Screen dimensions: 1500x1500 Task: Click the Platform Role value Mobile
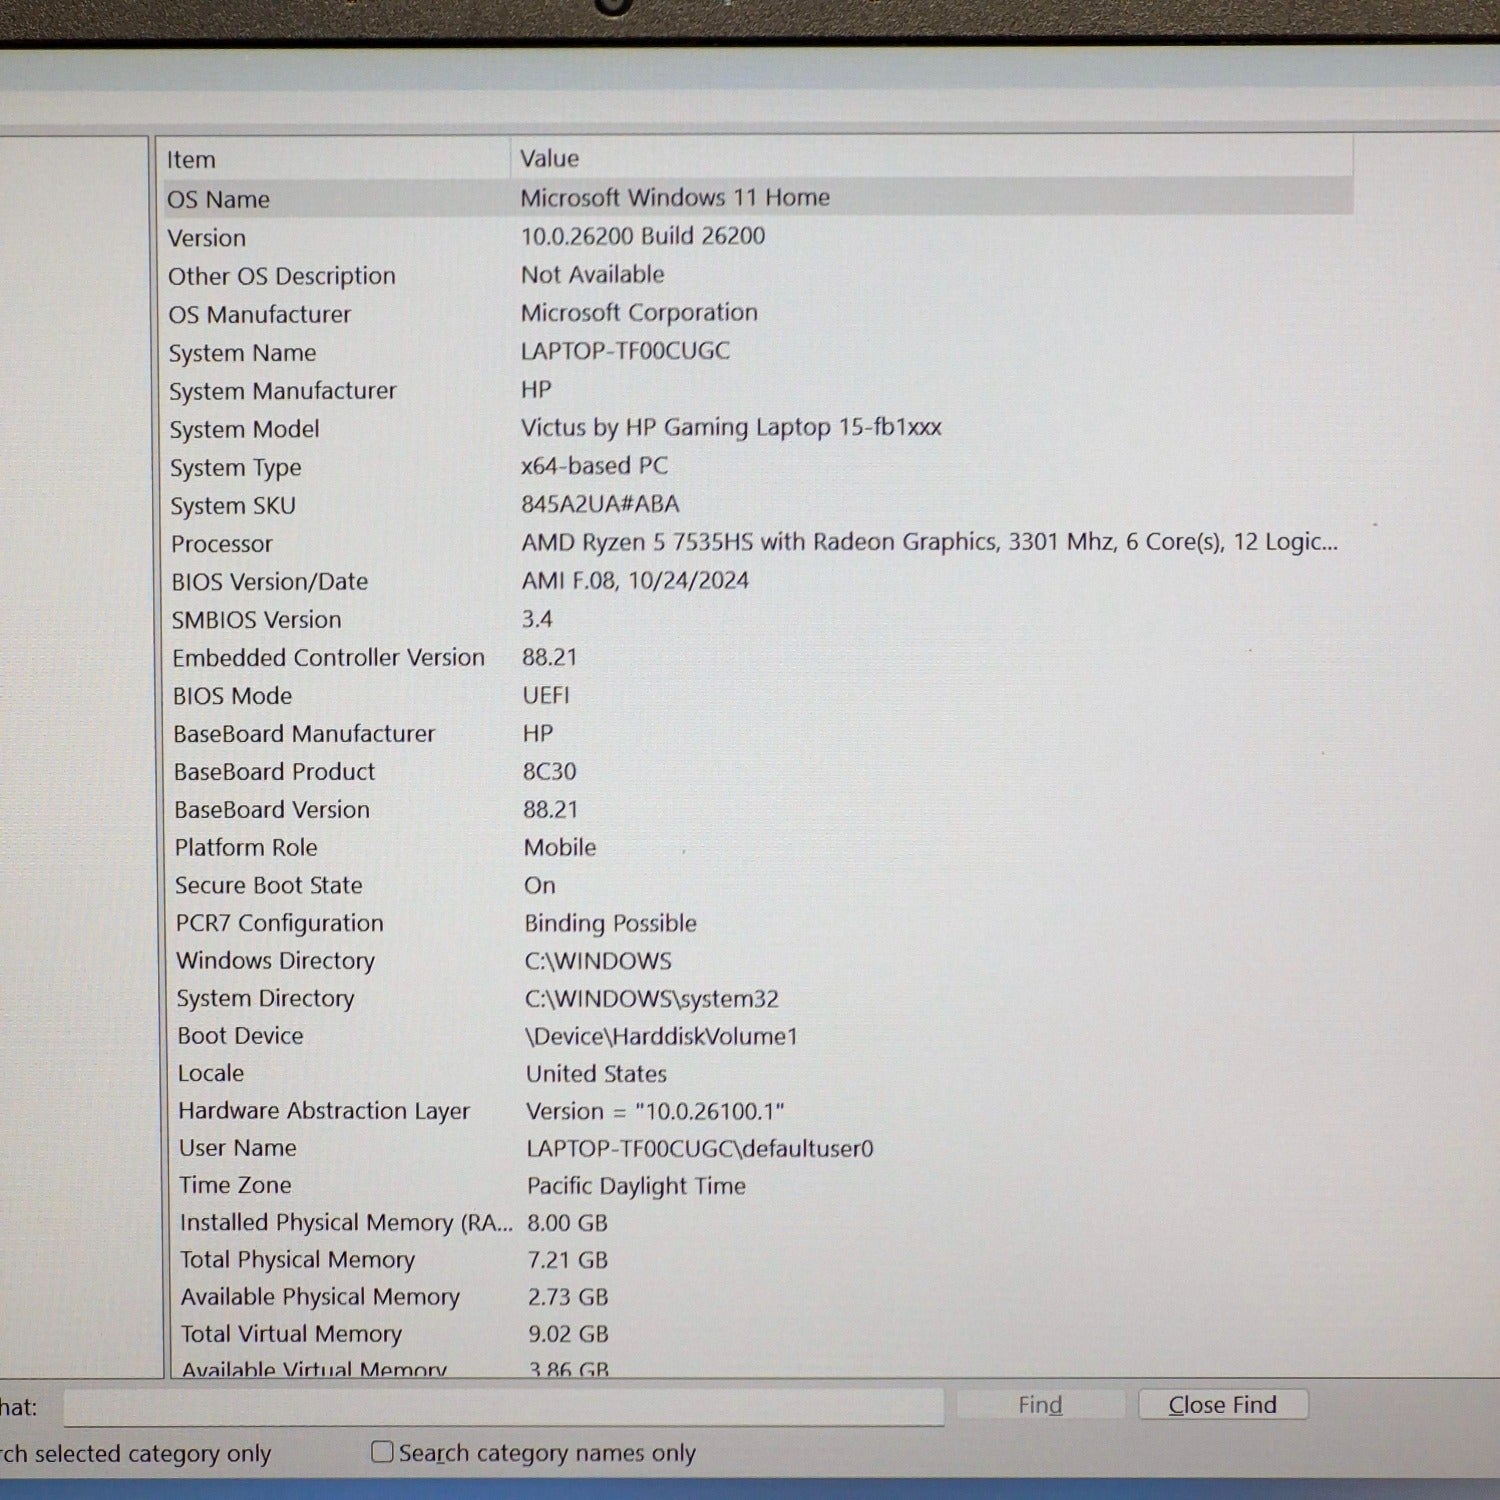coord(560,848)
